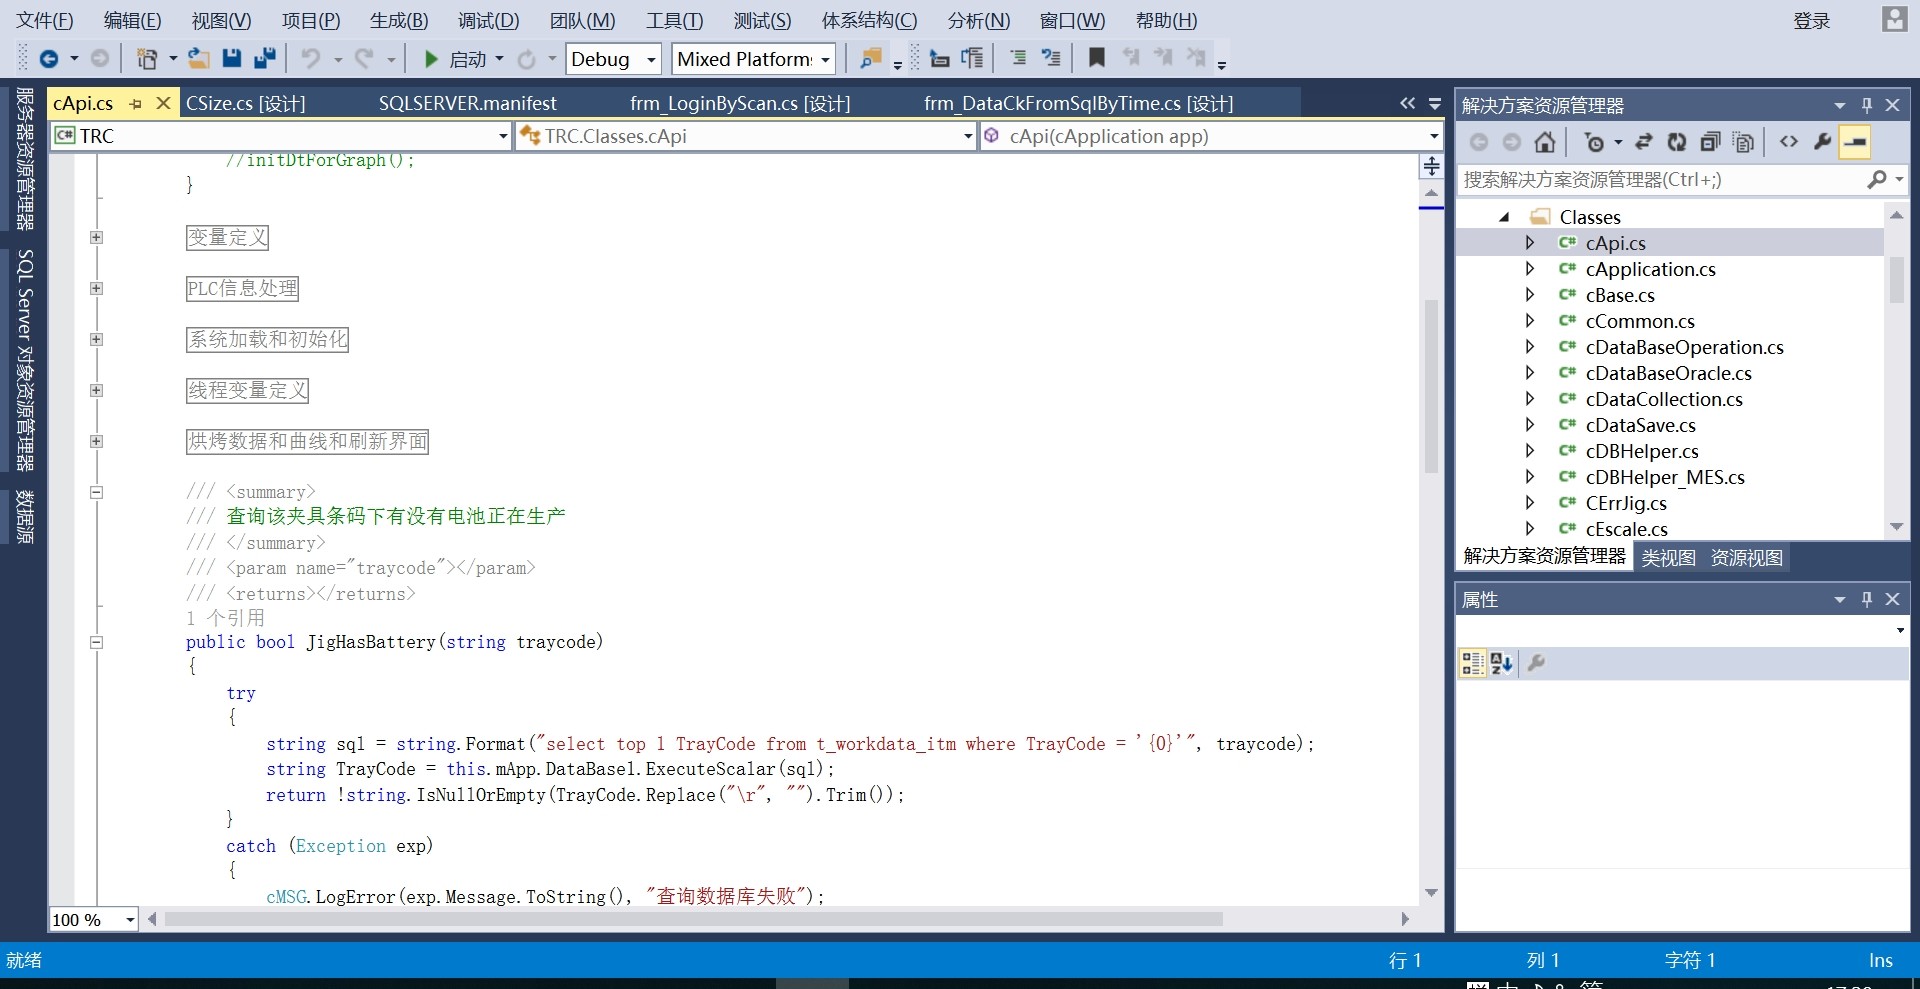This screenshot has width=1920, height=989.
Task: Click Collapse All in Solution Explorer toolbar
Action: click(1710, 142)
